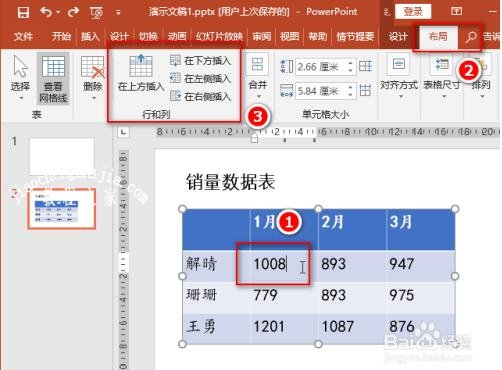Screen dimensions: 502x370
Task: Switch to the 插入 tab
Action: pyautogui.click(x=90, y=36)
